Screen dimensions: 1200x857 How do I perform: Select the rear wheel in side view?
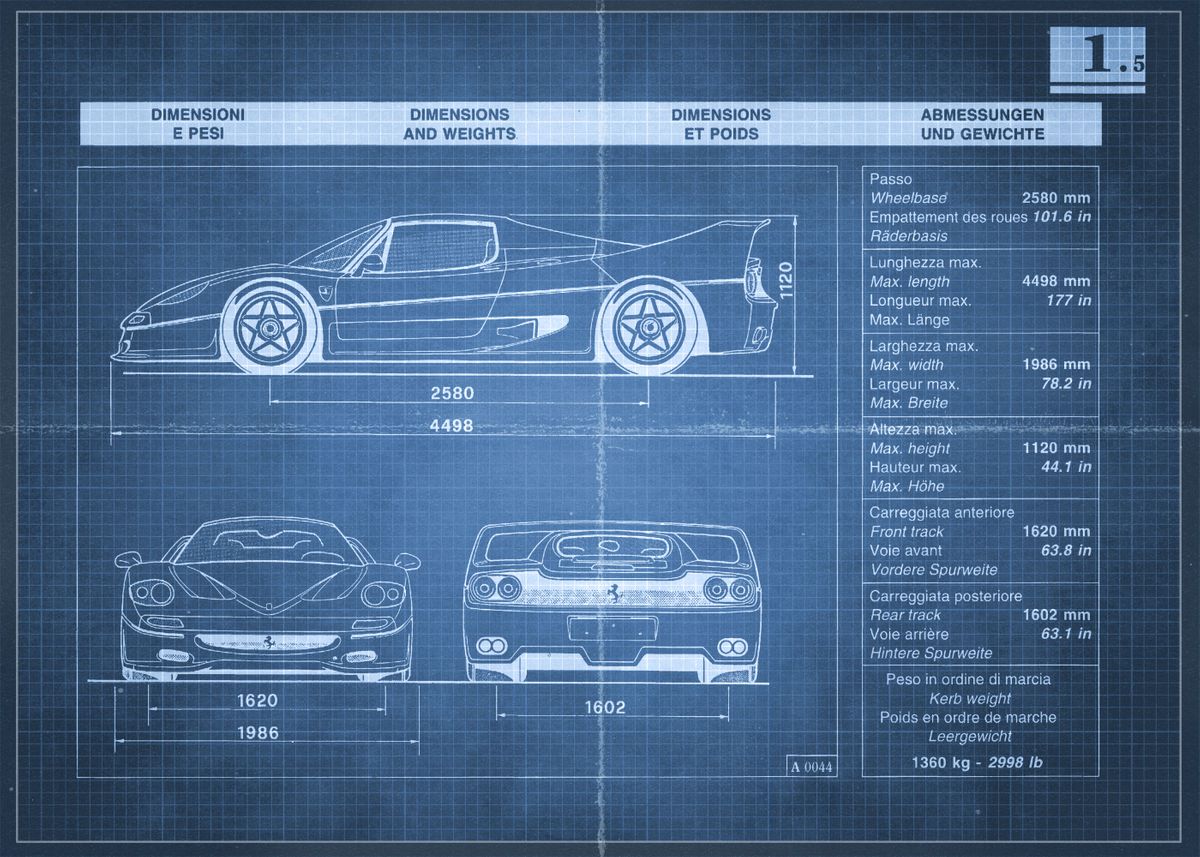[648, 325]
